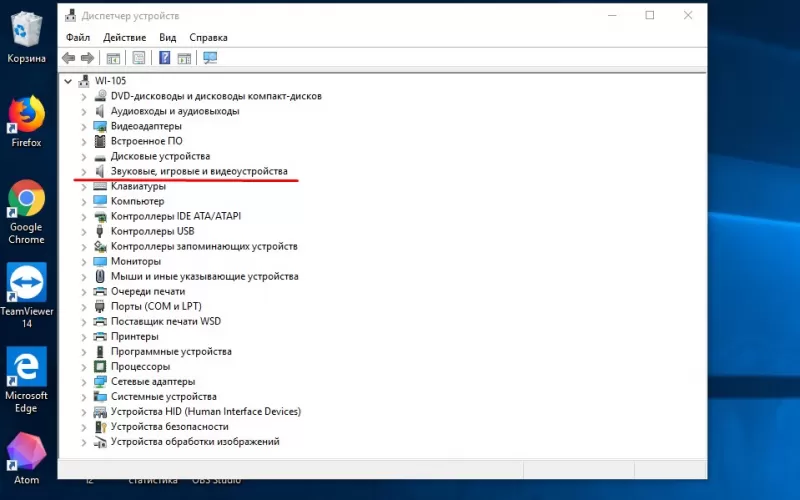Open Atom editor desktop shortcut
The width and height of the screenshot is (800, 500).
(27, 458)
